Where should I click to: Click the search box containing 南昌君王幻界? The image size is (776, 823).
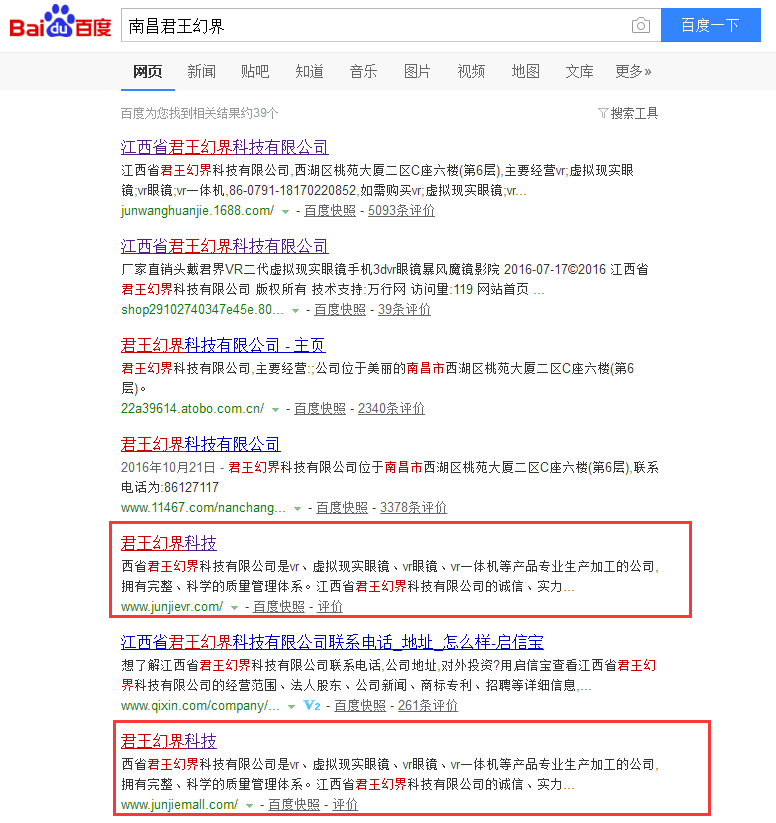(391, 25)
